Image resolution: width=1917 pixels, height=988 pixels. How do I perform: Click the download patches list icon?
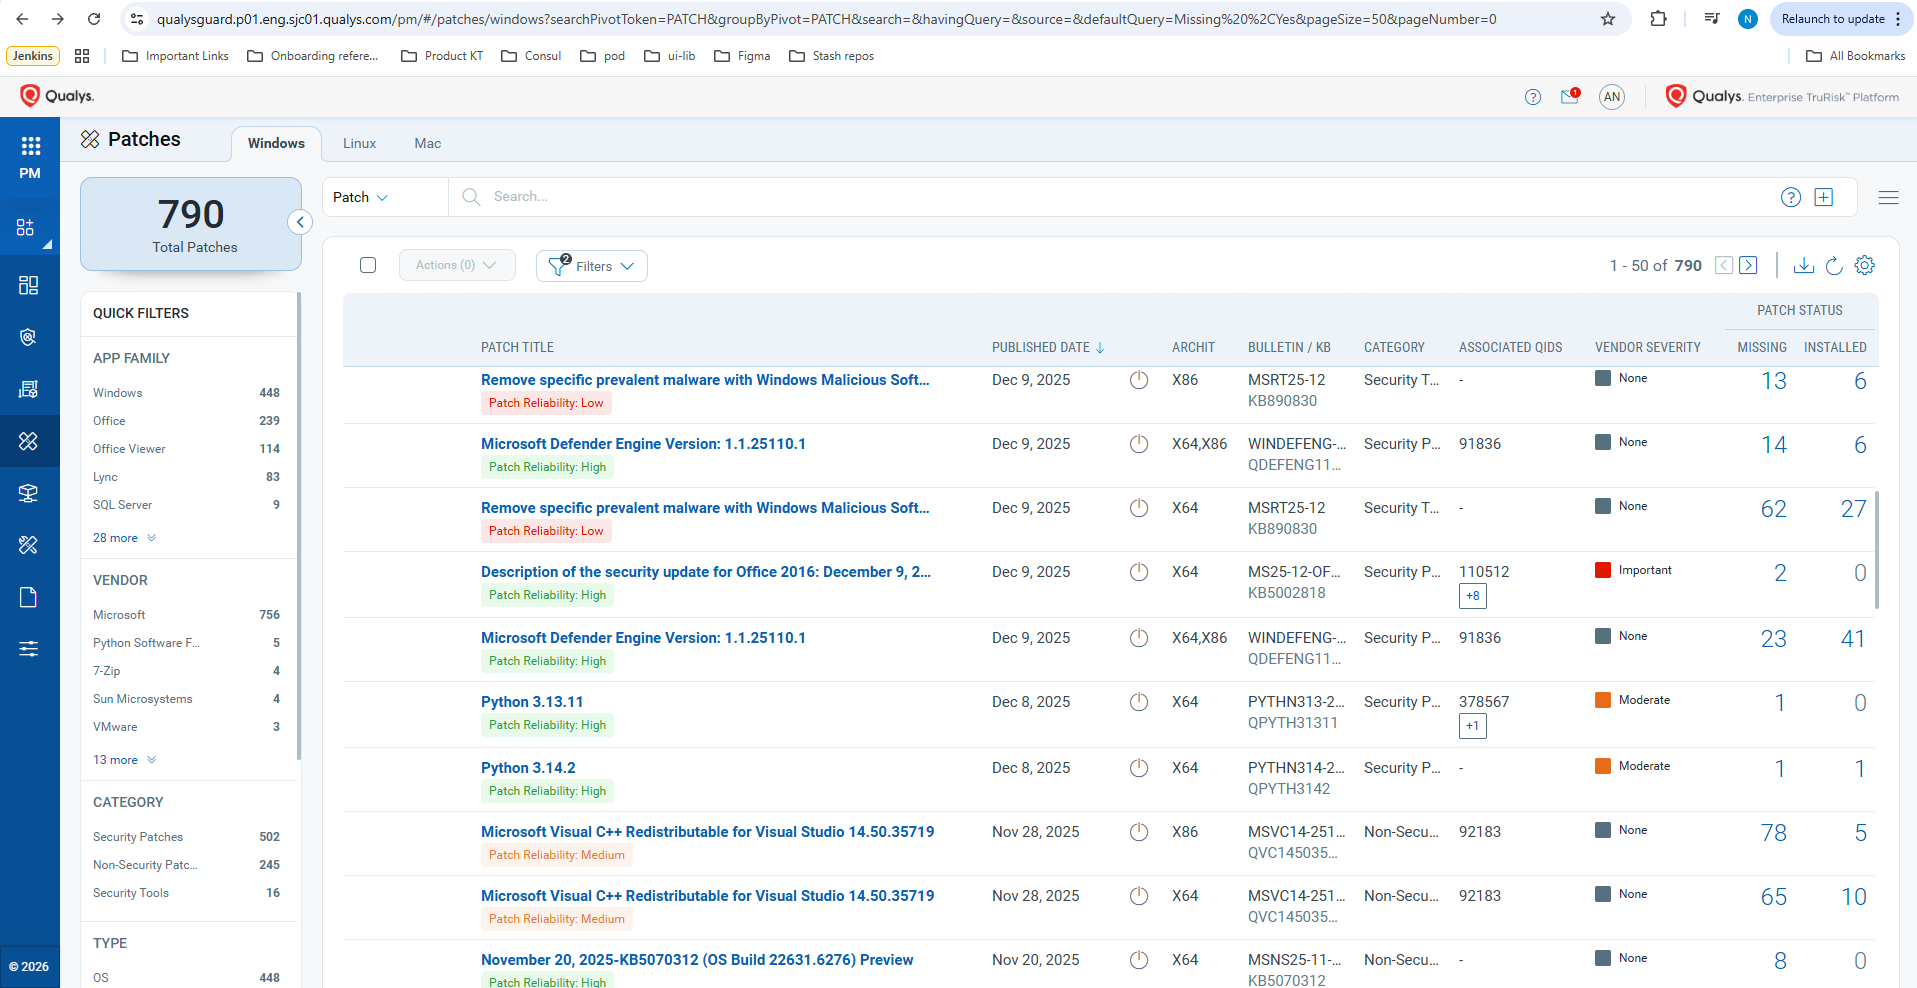(1803, 265)
